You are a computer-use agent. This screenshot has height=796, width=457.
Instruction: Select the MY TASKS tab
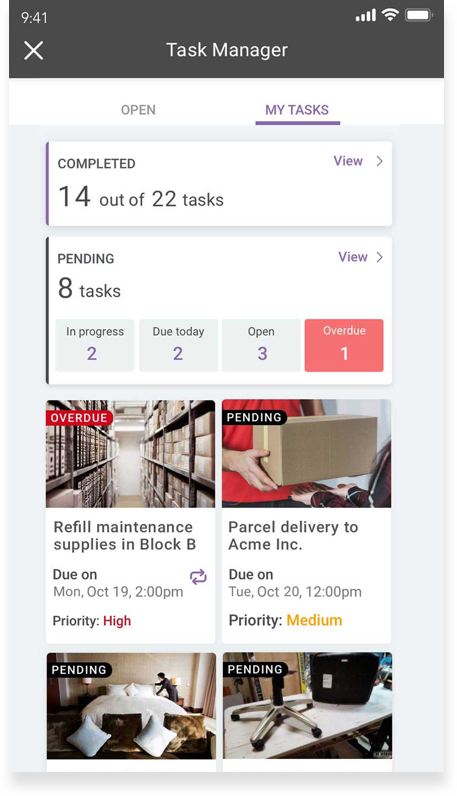tap(297, 110)
